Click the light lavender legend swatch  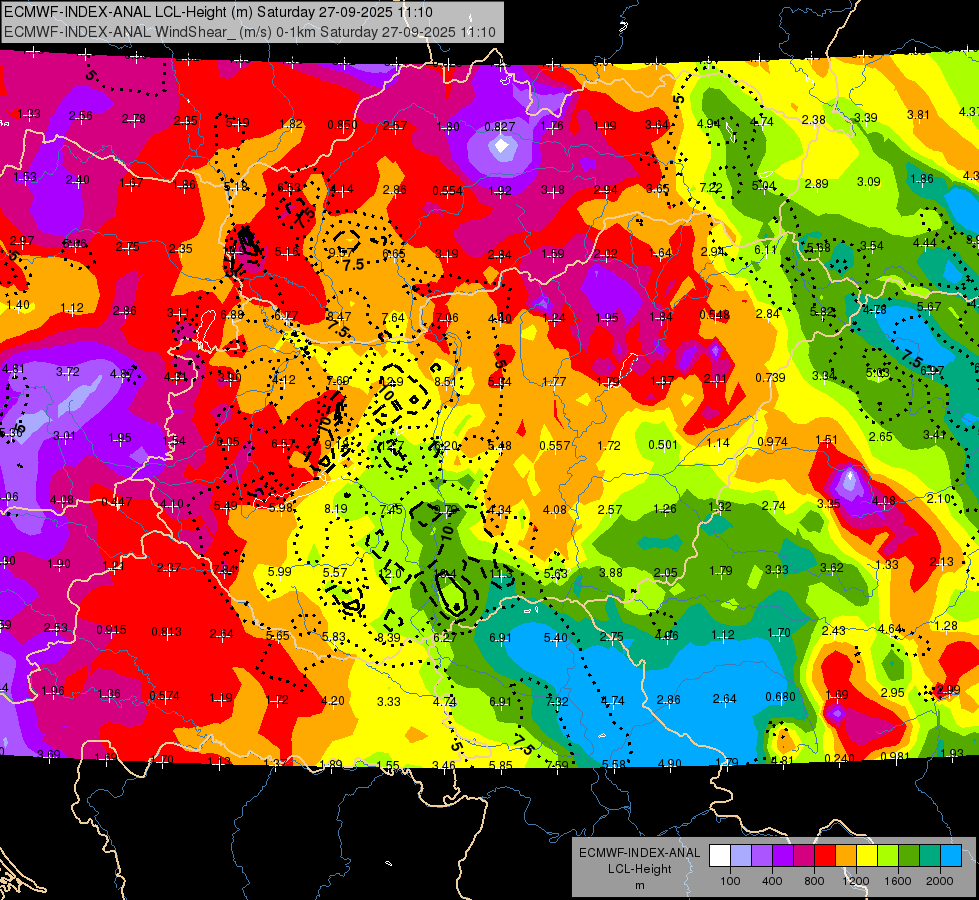click(741, 856)
